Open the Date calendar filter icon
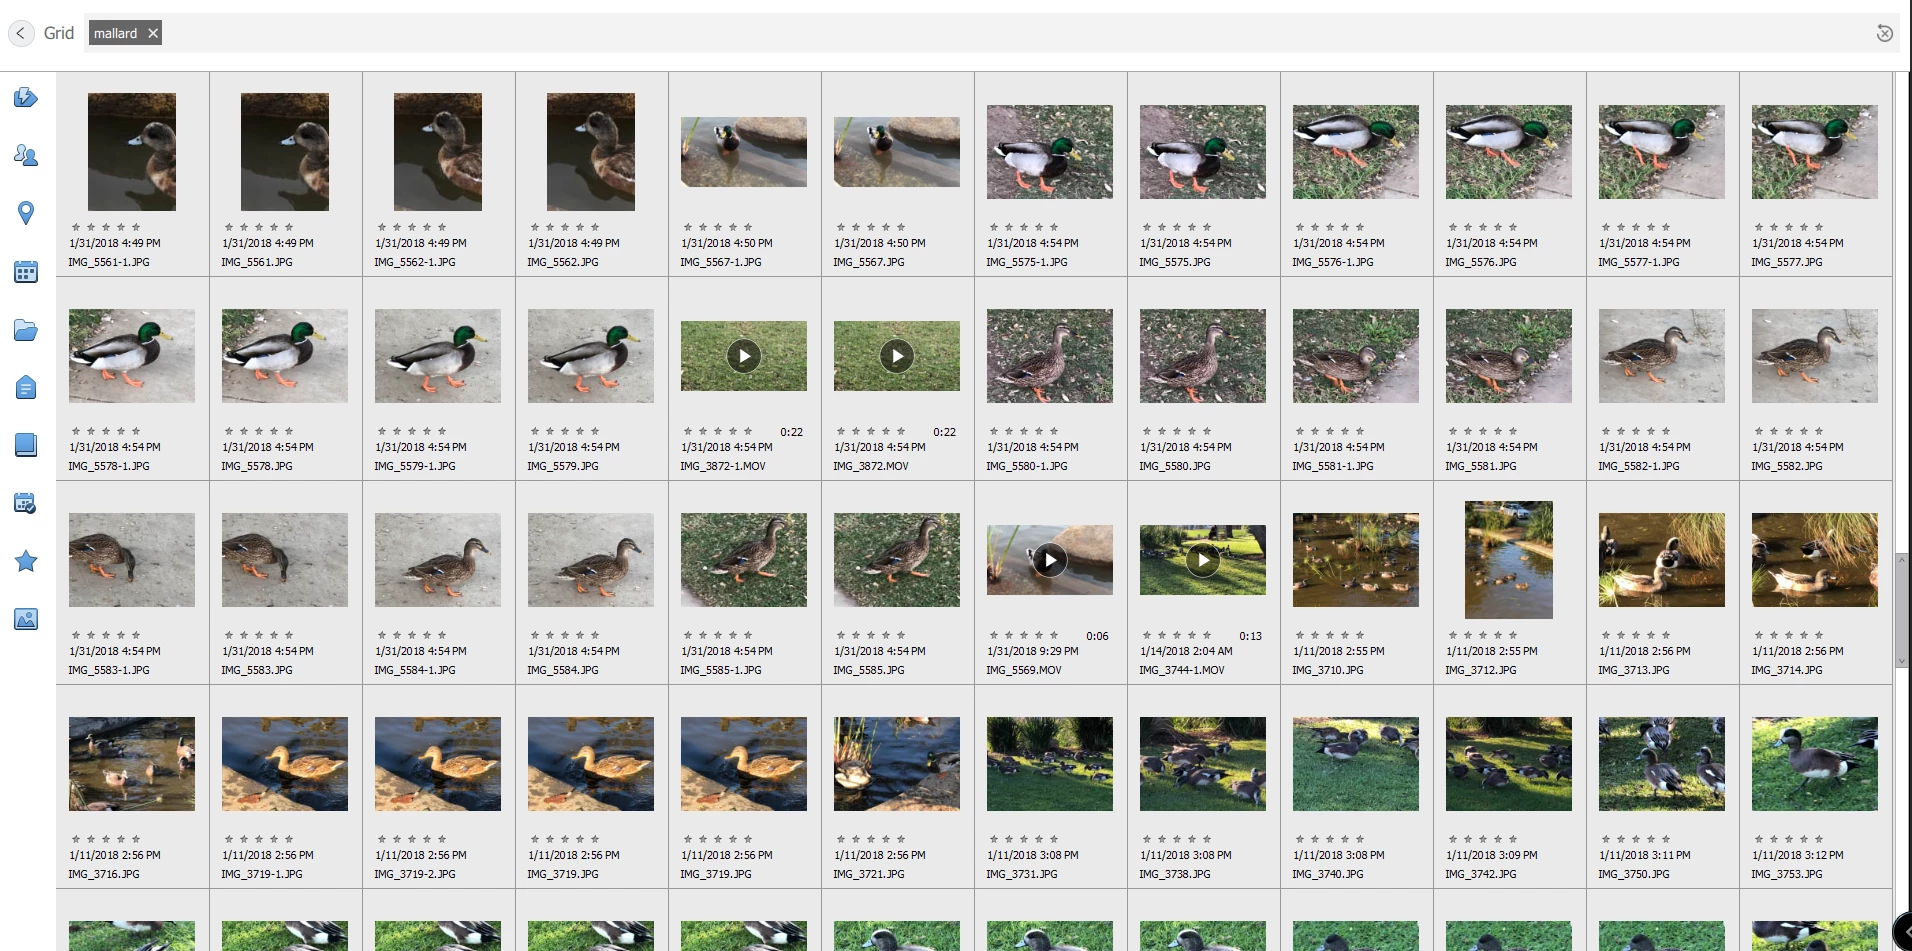Screen dimensions: 1912x951 point(26,271)
